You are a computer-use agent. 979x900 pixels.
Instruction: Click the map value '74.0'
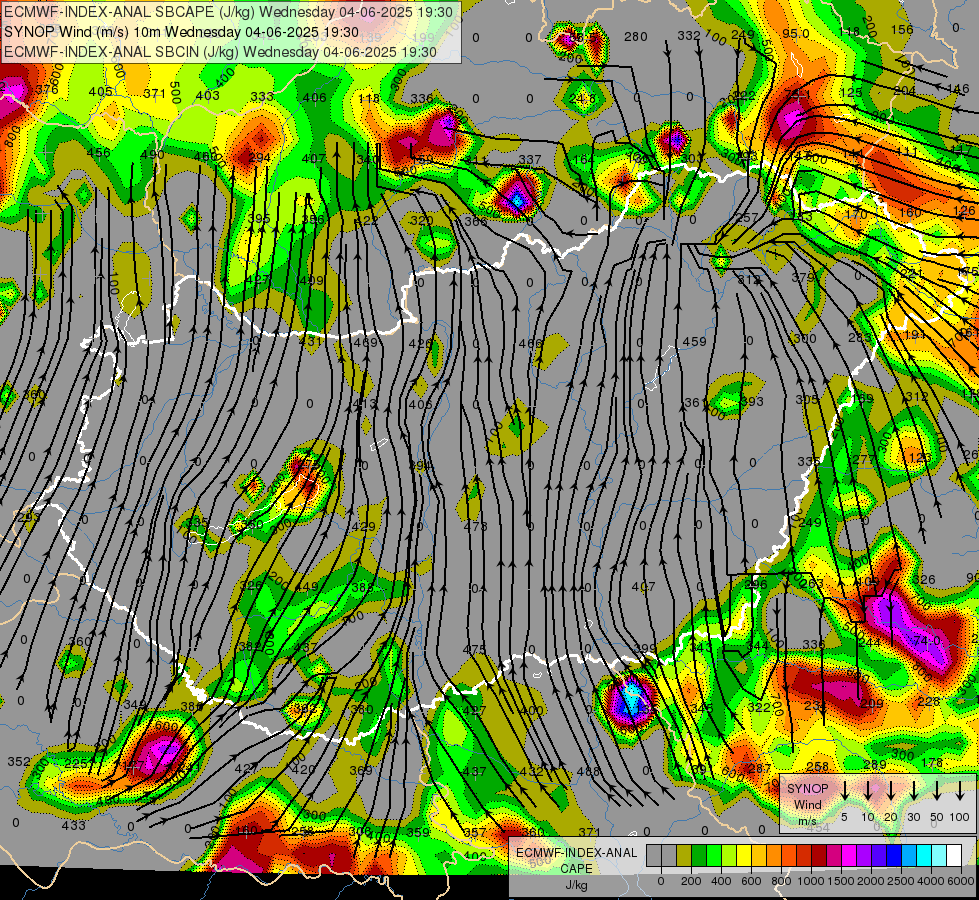[x=927, y=641]
